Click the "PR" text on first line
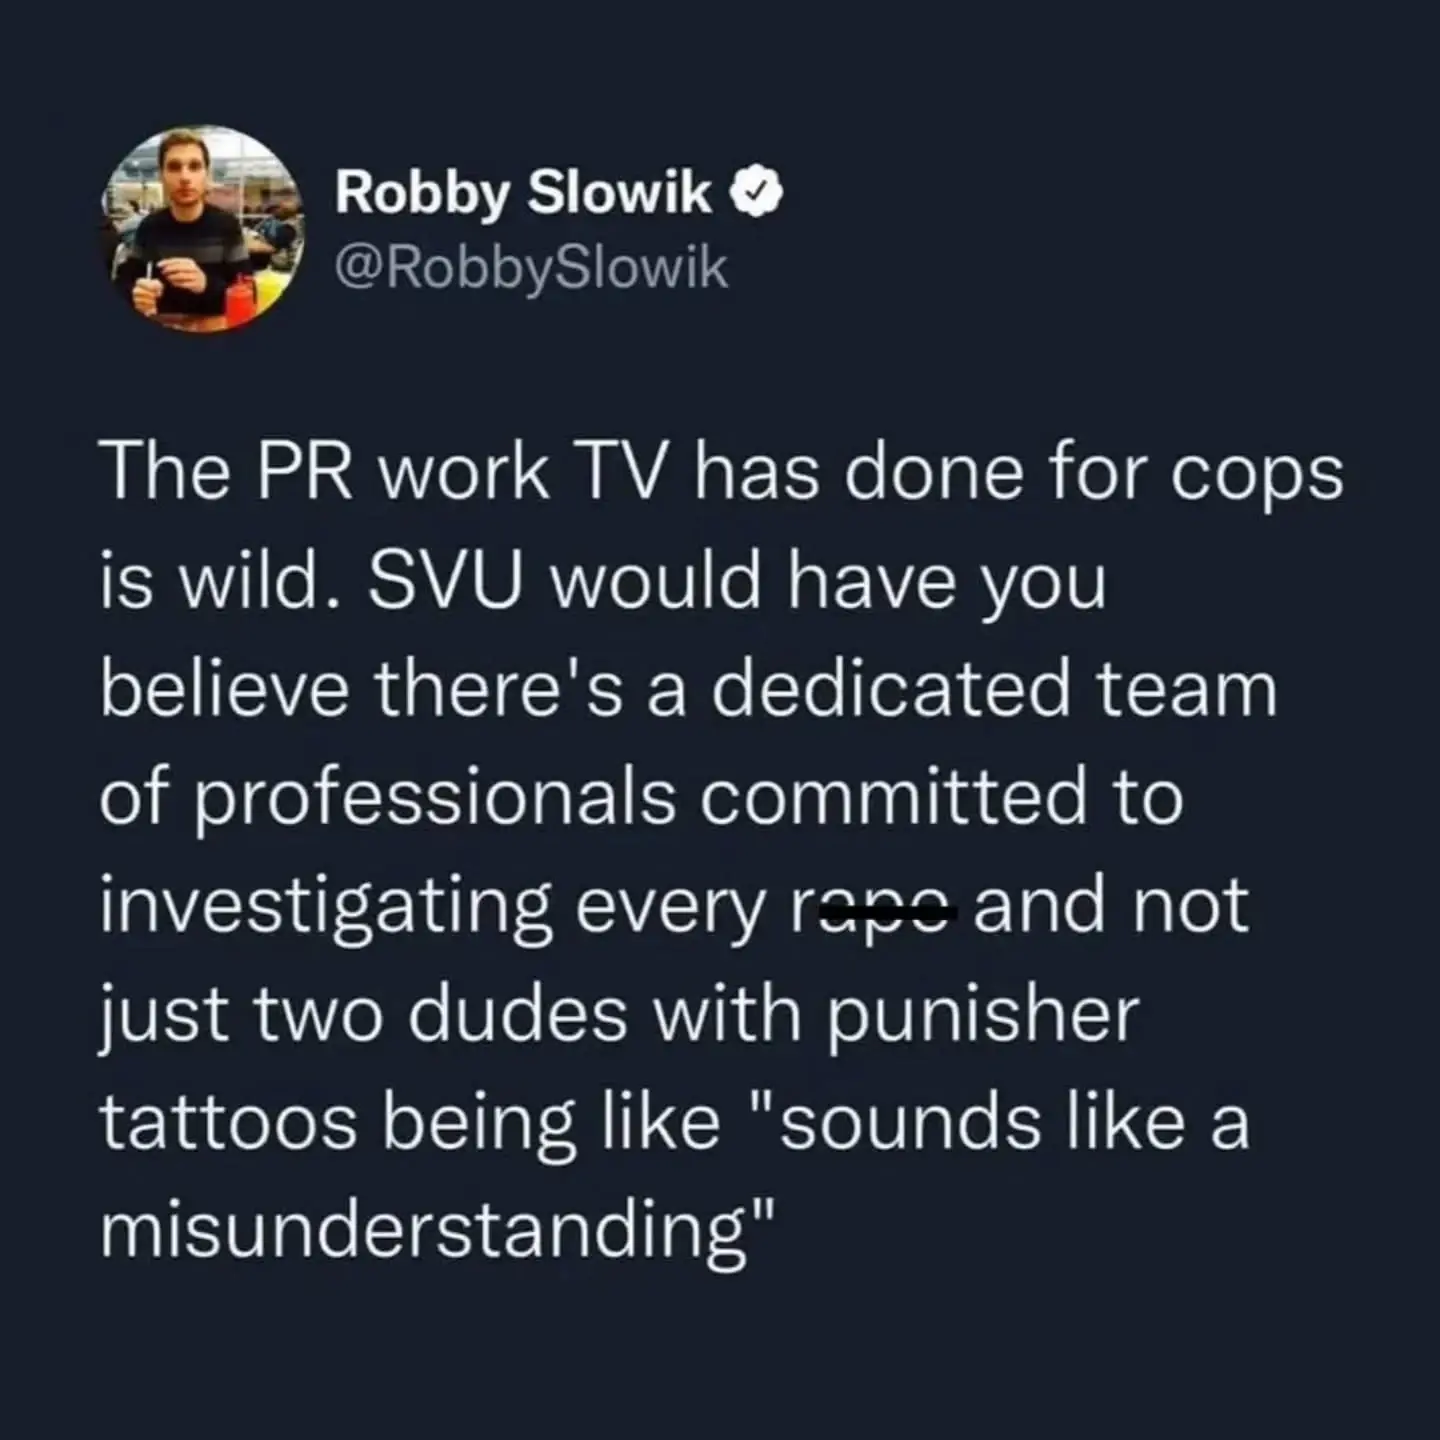This screenshot has height=1440, width=1440. (x=305, y=474)
